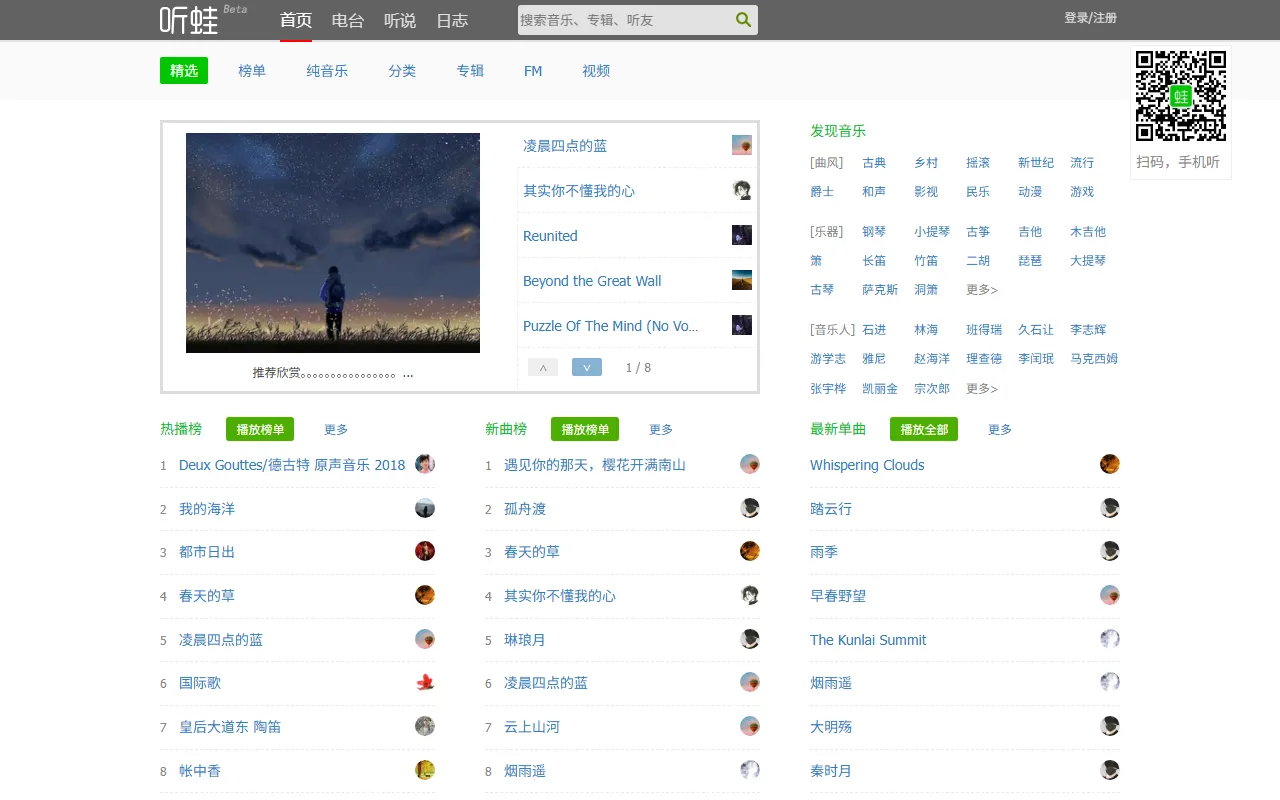Click the 钢琴 instrument tag
The width and height of the screenshot is (1280, 800).
coord(874,231)
